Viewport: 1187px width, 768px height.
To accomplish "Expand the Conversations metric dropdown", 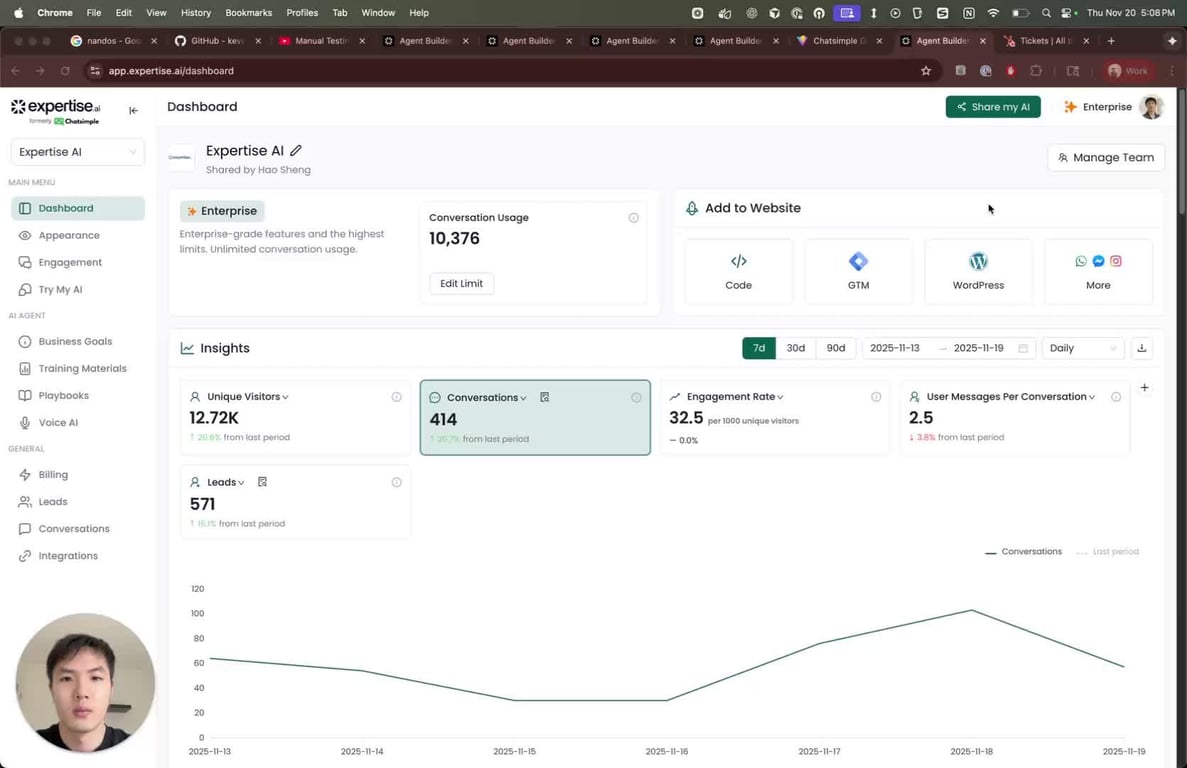I will 523,398.
